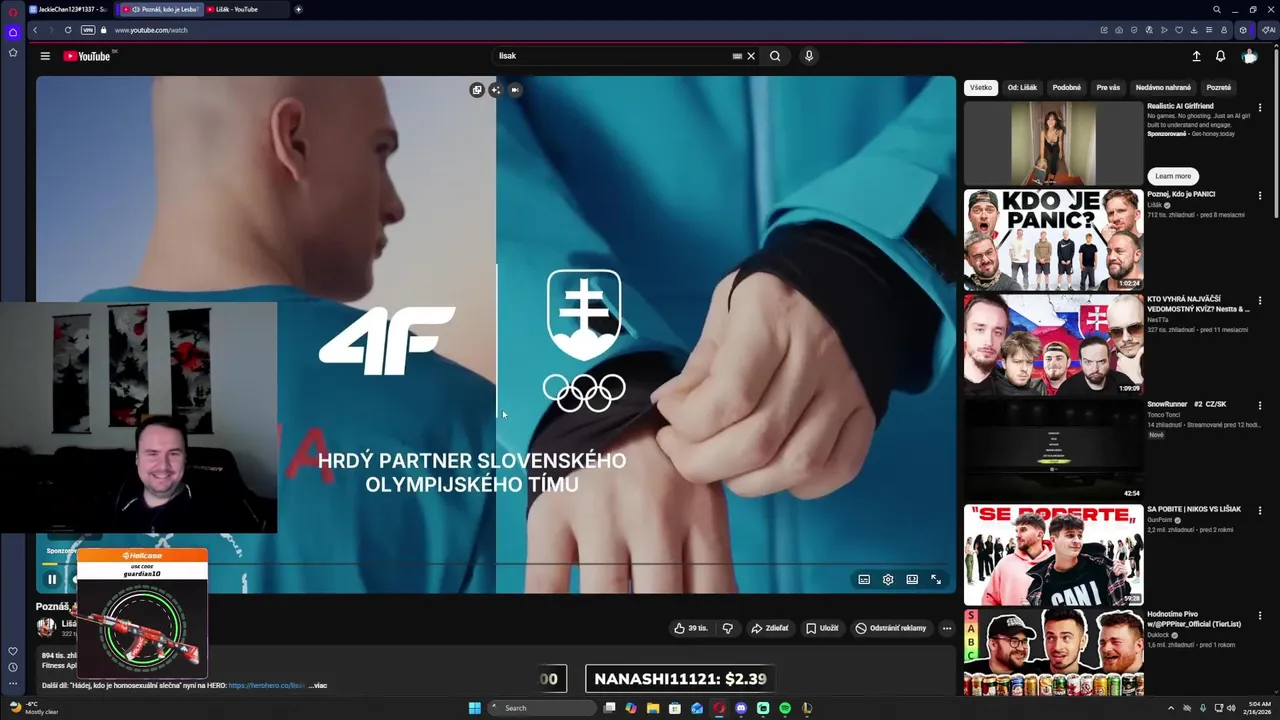Start voice search with the microphone icon
Image resolution: width=1280 pixels, height=720 pixels.
click(x=809, y=56)
